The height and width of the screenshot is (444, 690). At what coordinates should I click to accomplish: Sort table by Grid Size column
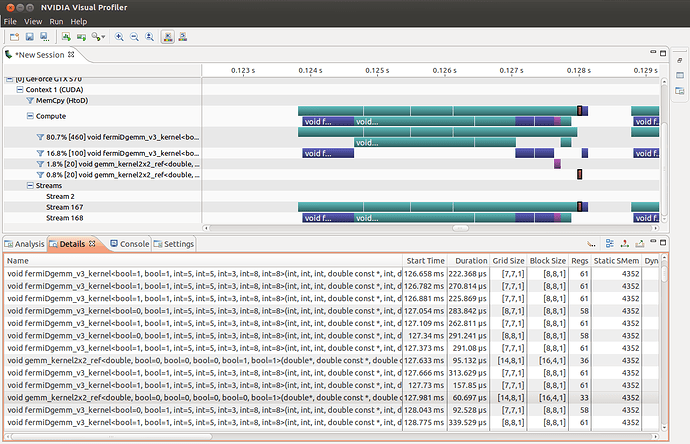pos(508,261)
